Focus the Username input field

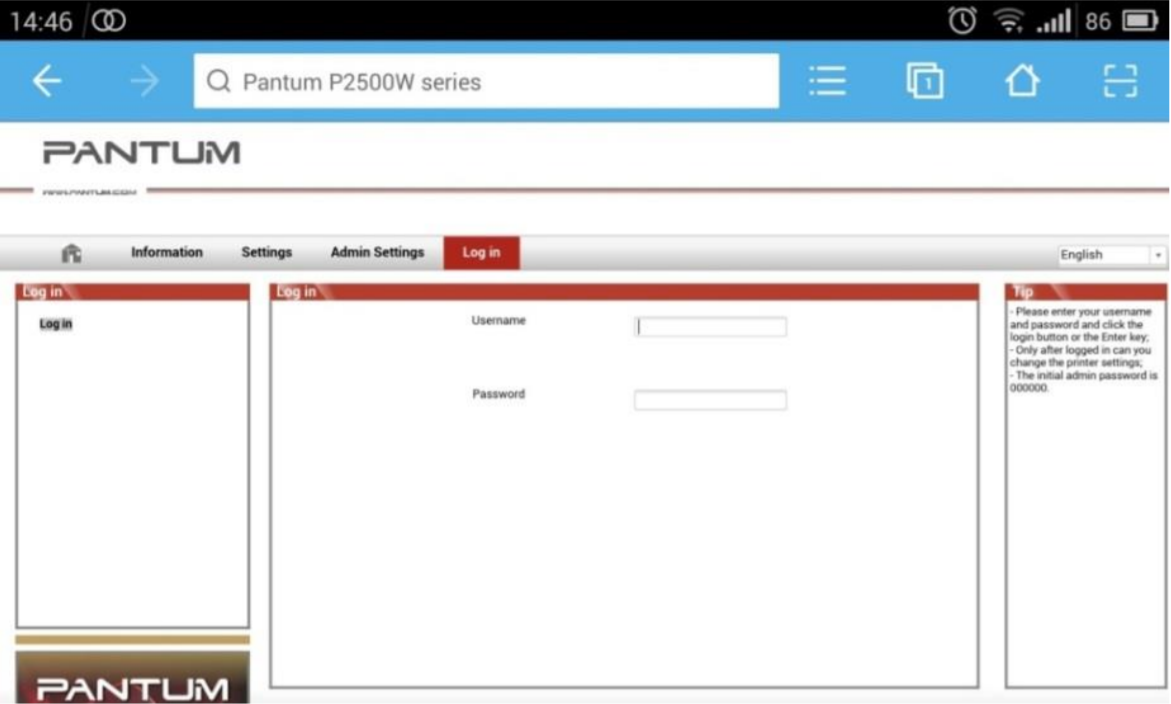[x=710, y=327]
